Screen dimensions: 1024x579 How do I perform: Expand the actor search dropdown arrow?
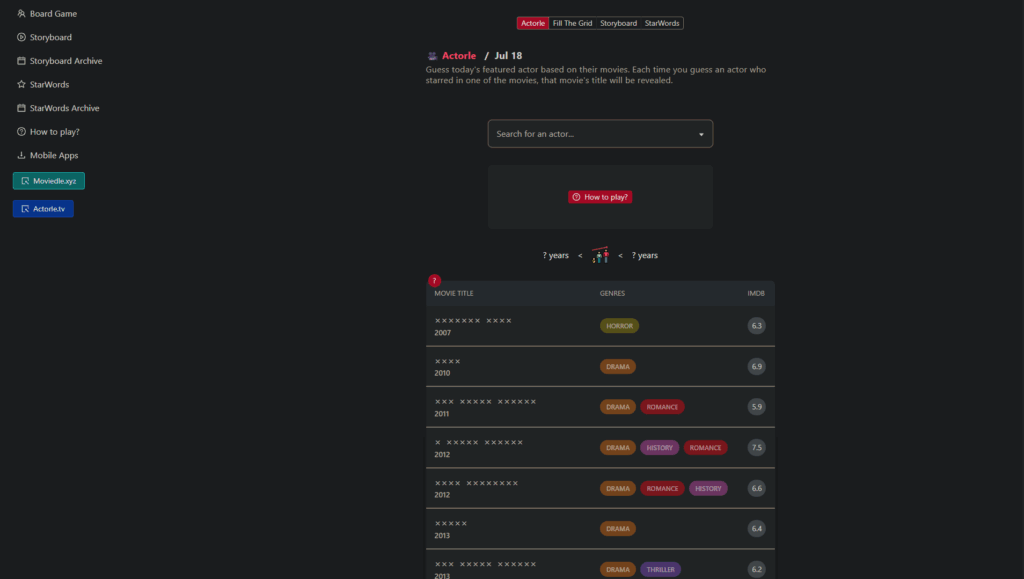[x=701, y=134]
